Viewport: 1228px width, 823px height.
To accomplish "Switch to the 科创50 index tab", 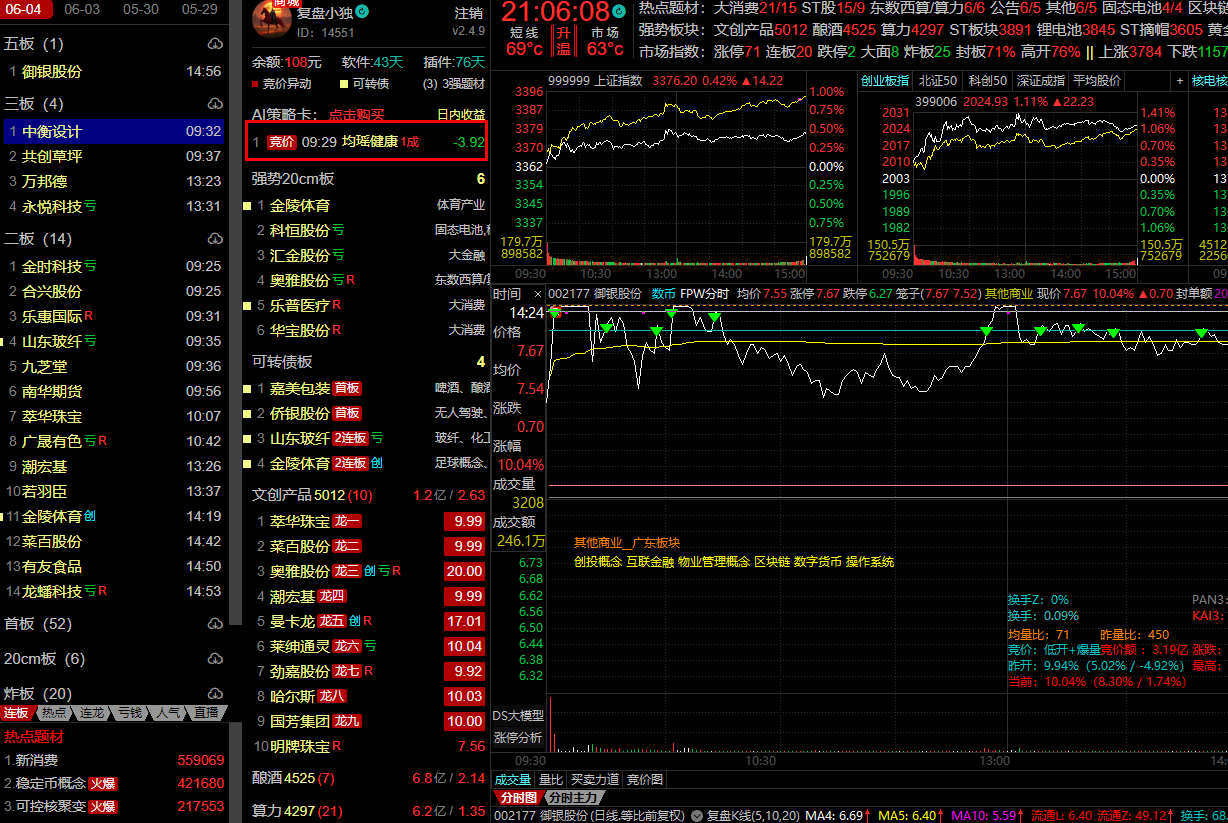I will point(985,80).
